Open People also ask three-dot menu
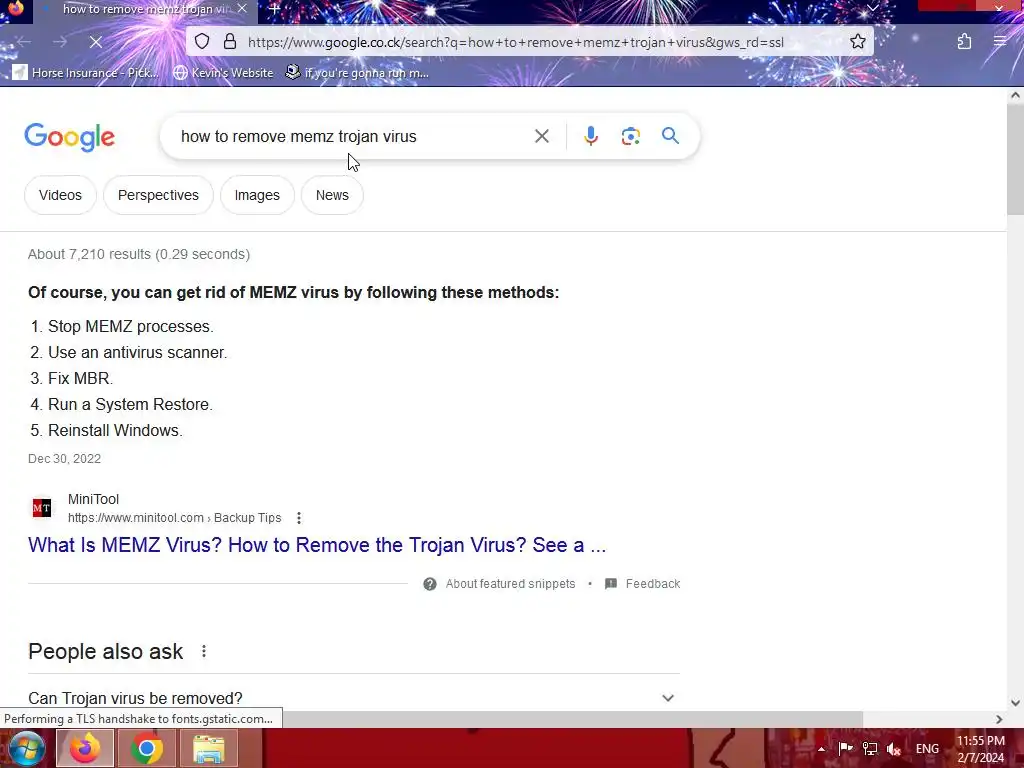This screenshot has width=1024, height=768. (204, 651)
